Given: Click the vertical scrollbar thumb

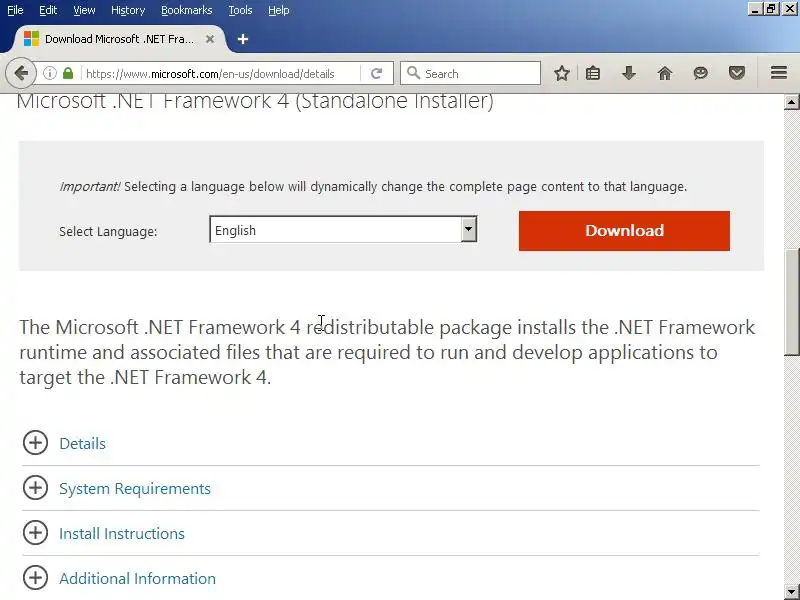Looking at the screenshot, I should [x=791, y=300].
